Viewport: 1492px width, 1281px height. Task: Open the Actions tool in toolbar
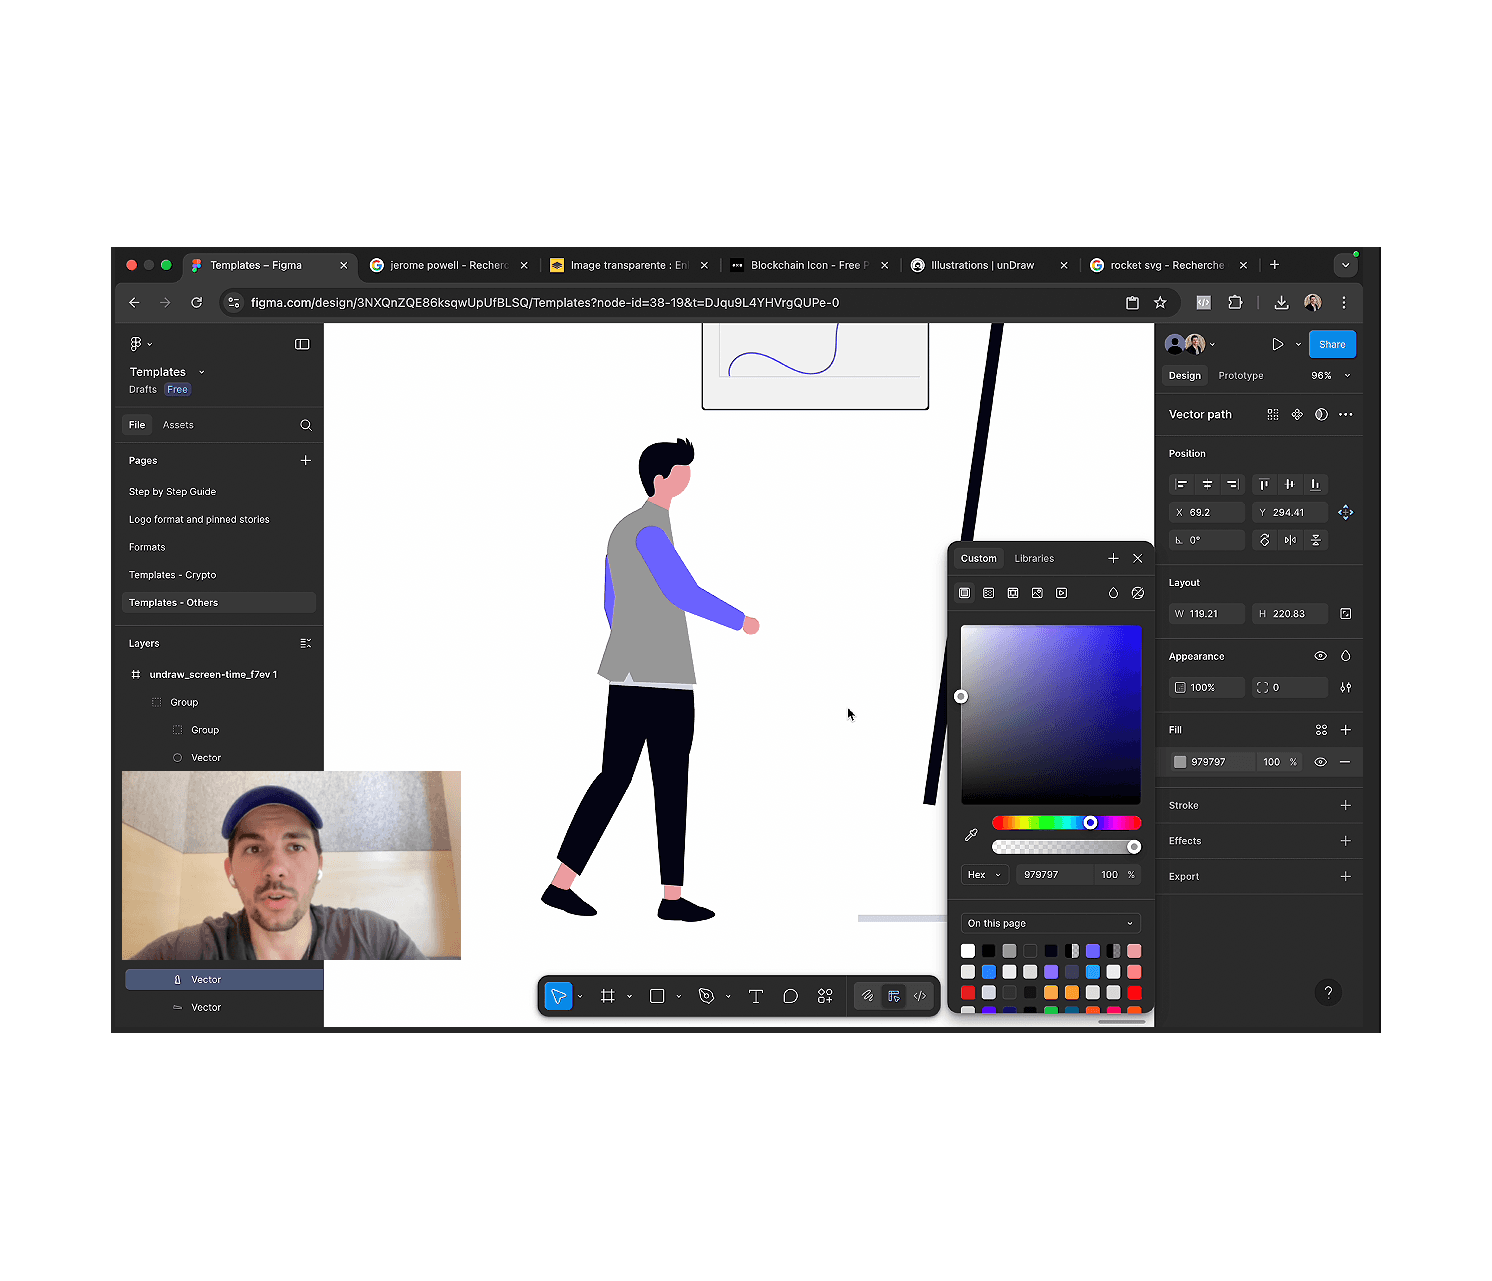[825, 996]
